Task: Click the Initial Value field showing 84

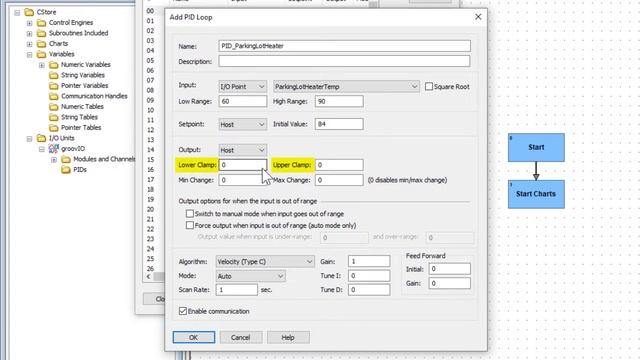Action: pyautogui.click(x=339, y=124)
